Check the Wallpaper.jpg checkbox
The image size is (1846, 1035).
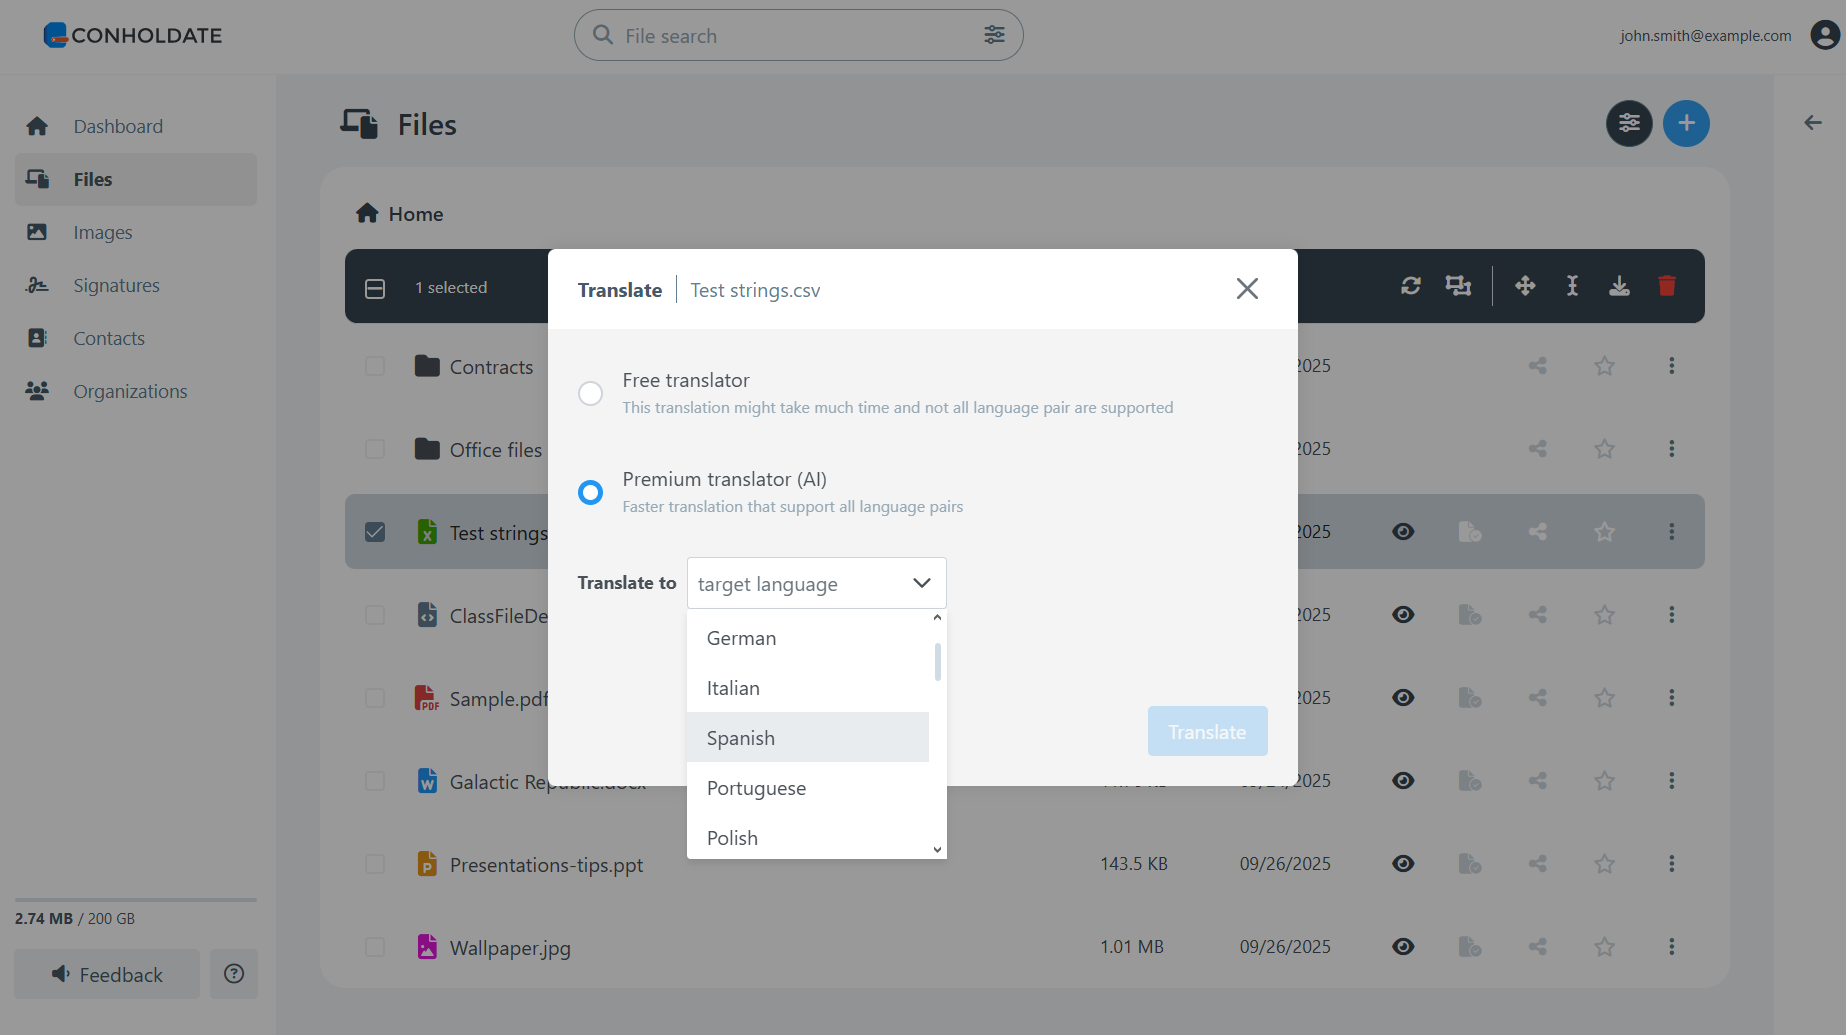pos(375,947)
